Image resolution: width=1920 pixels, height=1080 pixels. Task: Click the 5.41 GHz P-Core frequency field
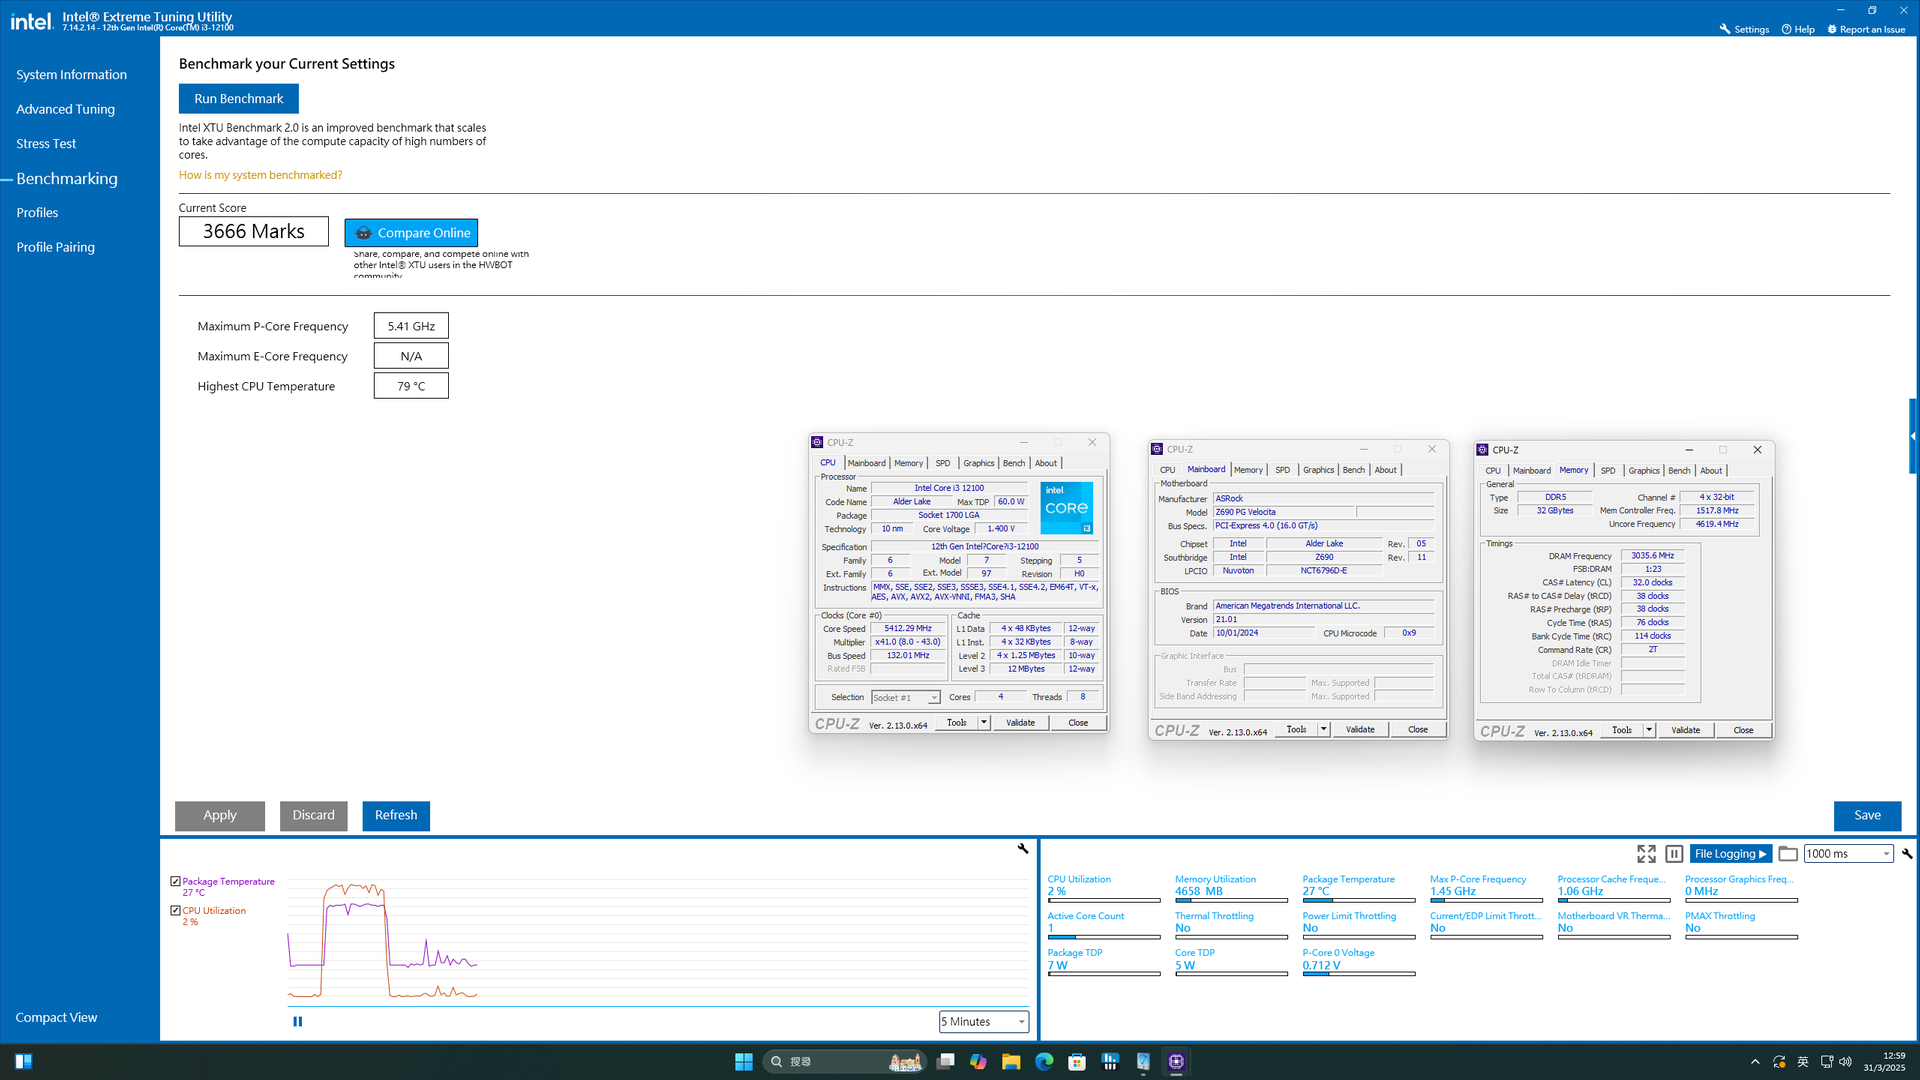point(411,326)
